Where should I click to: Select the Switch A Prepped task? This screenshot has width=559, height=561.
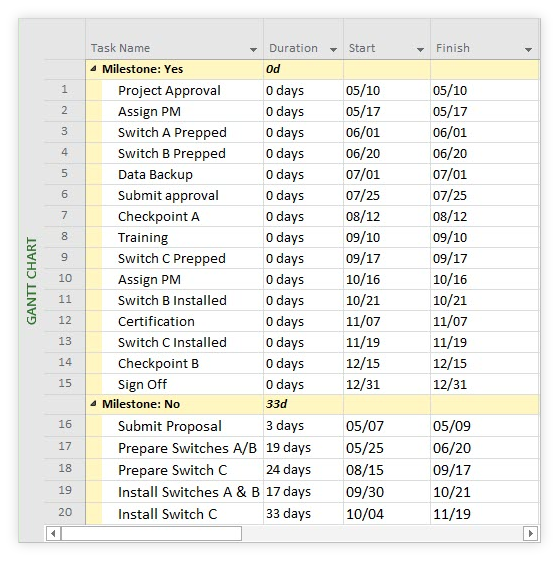[172, 133]
